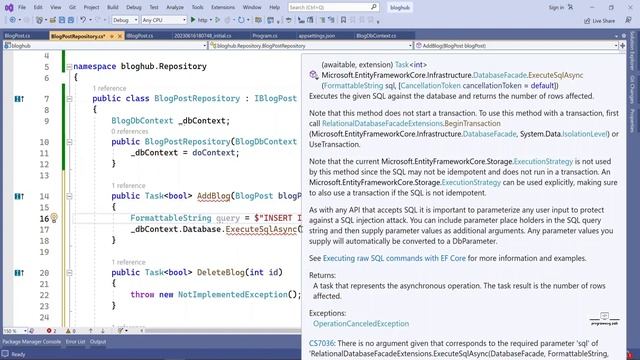640x360 pixels.
Task: Open the Edit menu
Action: tap(38, 7)
